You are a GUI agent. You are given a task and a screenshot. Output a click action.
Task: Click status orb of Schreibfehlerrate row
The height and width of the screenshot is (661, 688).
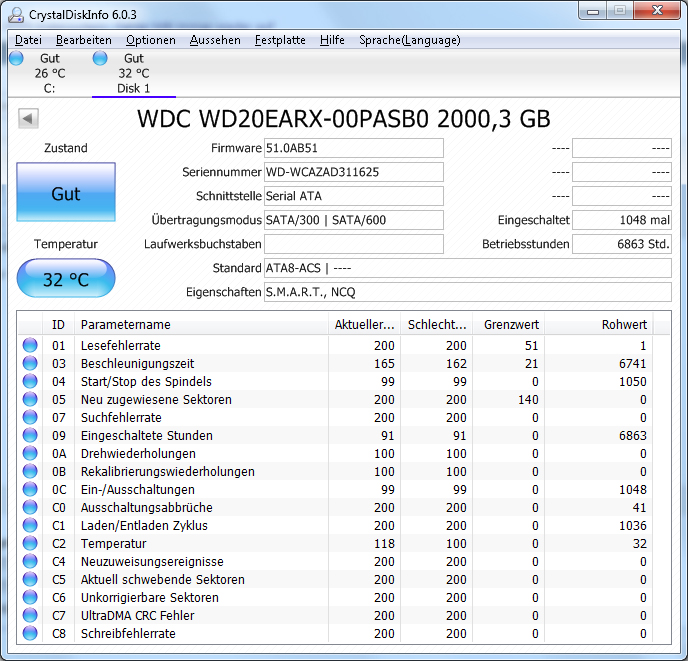pyautogui.click(x=30, y=633)
